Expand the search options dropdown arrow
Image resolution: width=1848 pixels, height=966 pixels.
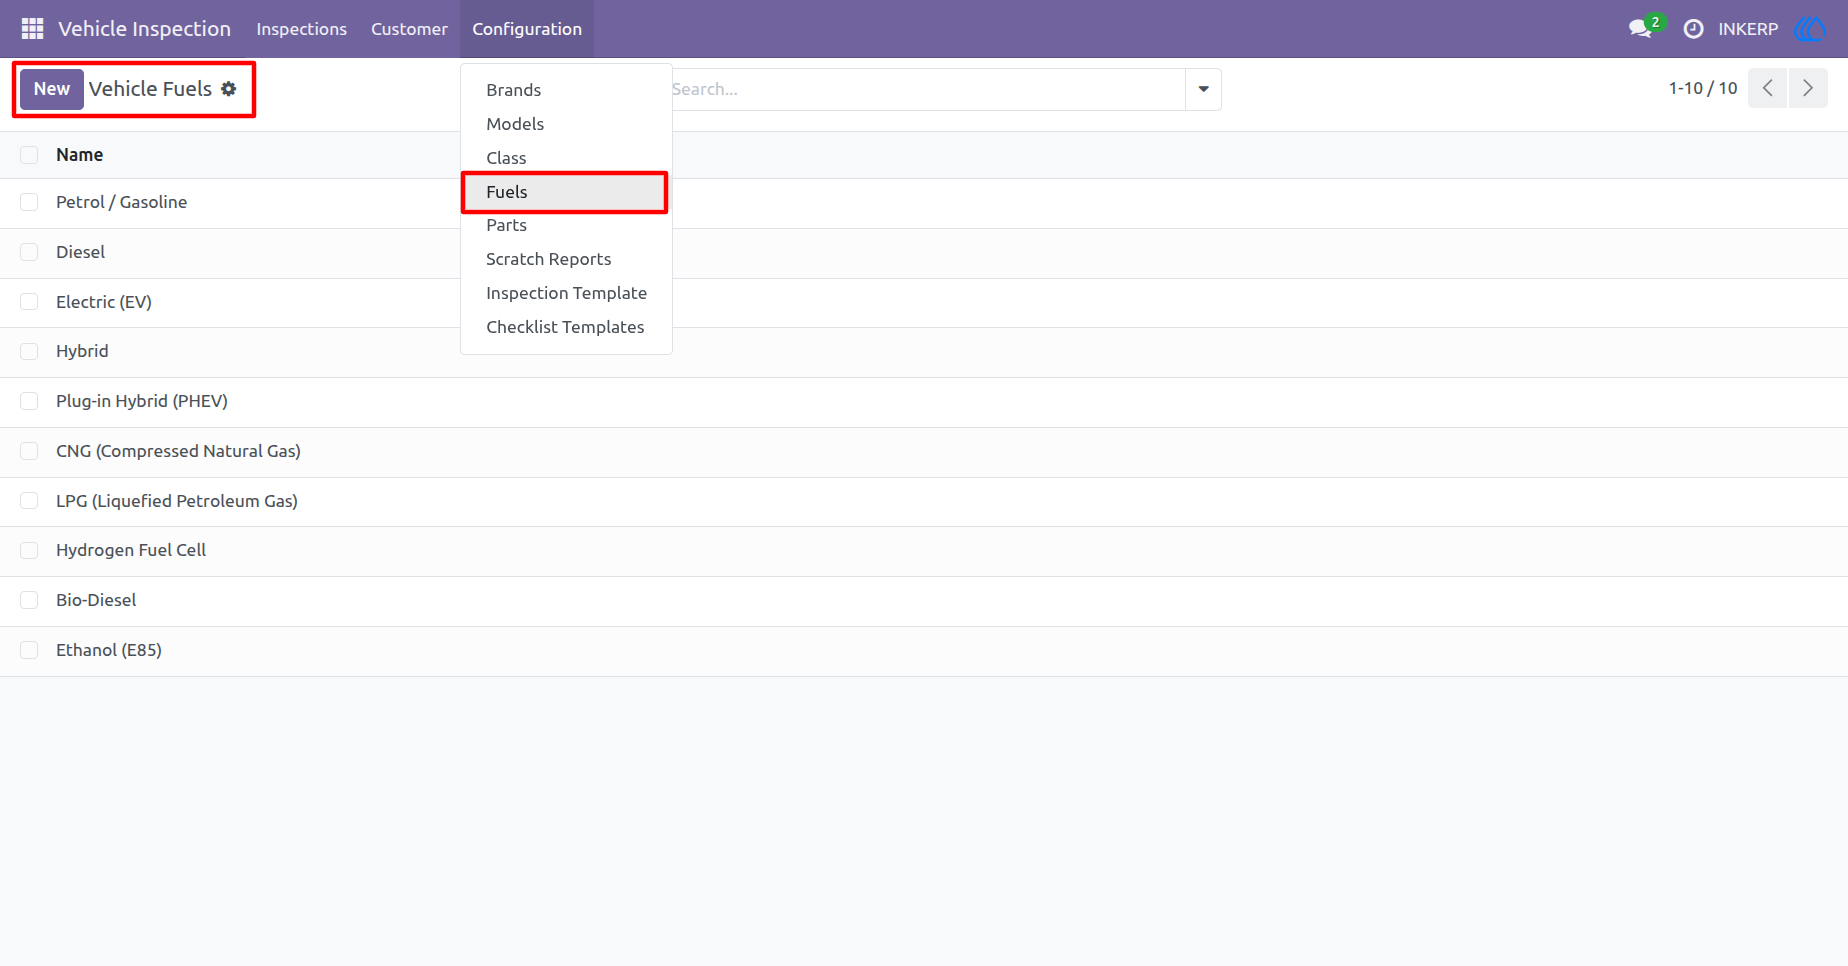pos(1203,89)
